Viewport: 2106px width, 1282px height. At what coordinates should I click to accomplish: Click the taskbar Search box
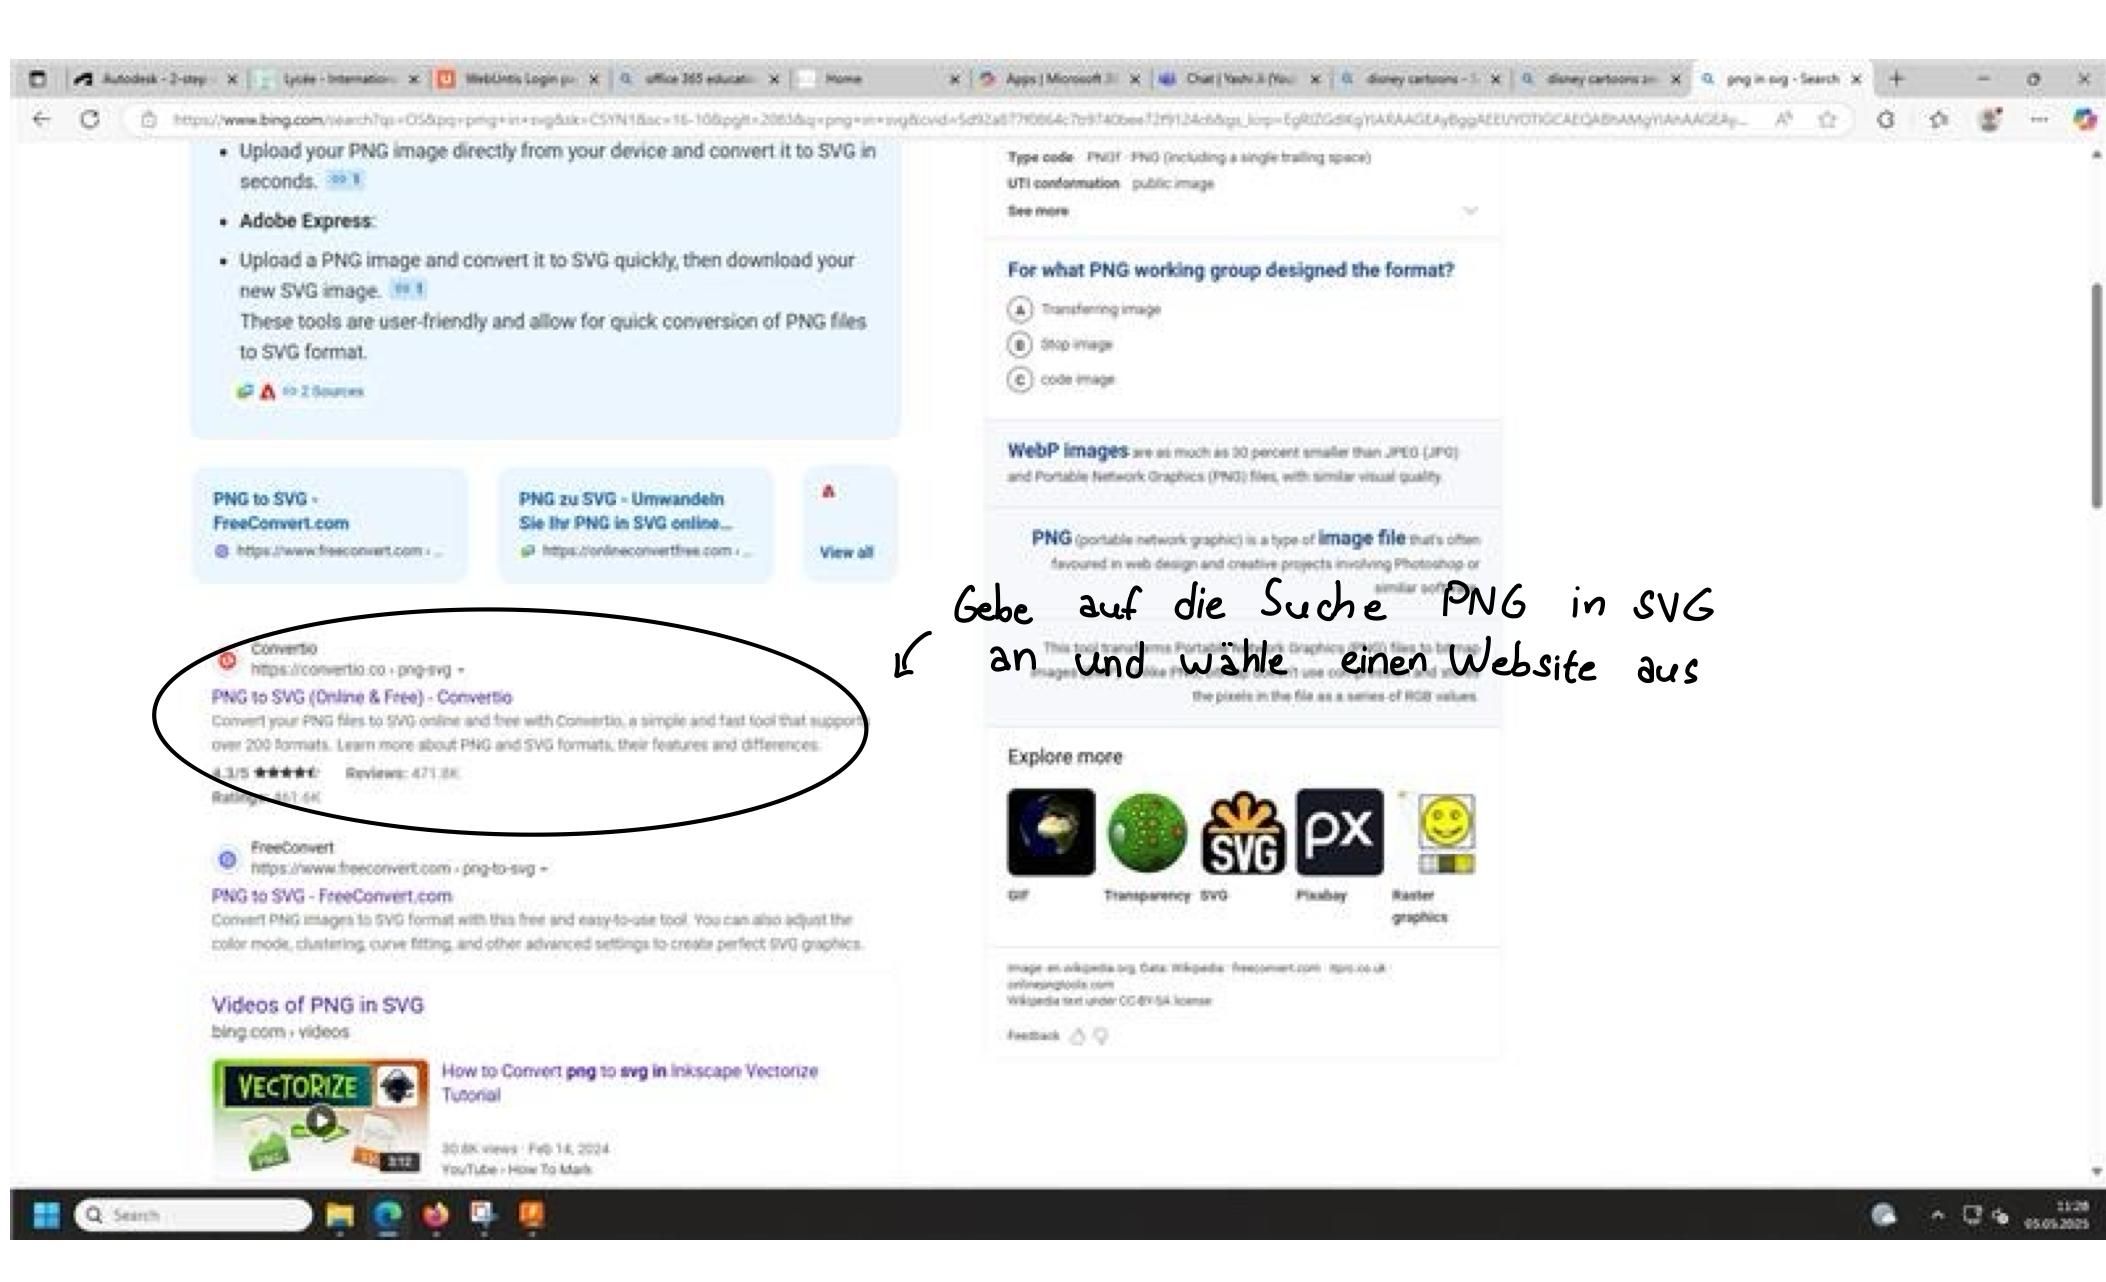[x=194, y=1215]
